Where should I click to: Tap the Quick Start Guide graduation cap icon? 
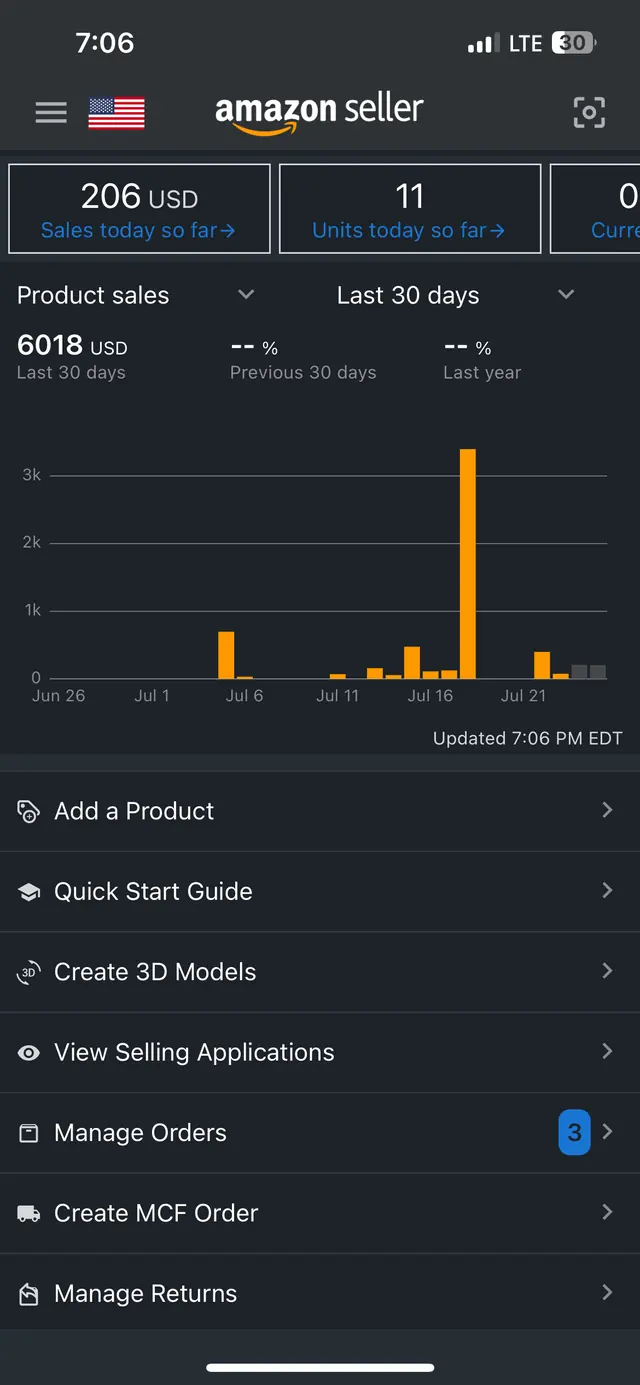click(29, 892)
